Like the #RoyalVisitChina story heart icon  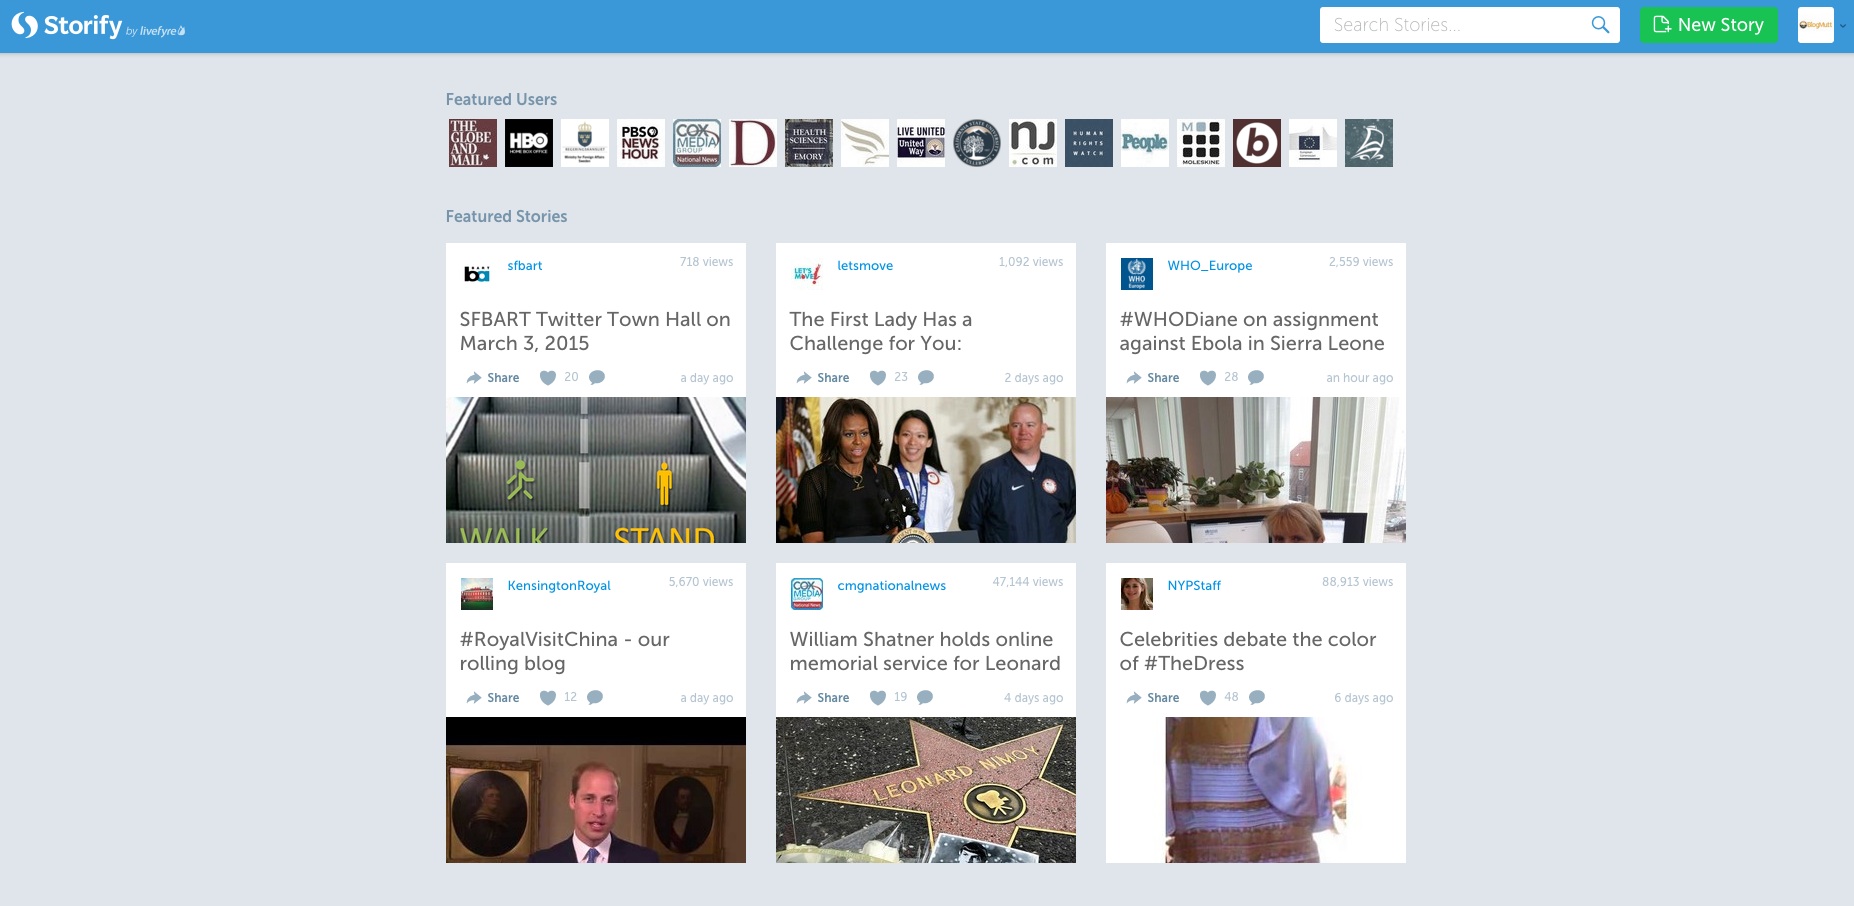548,698
